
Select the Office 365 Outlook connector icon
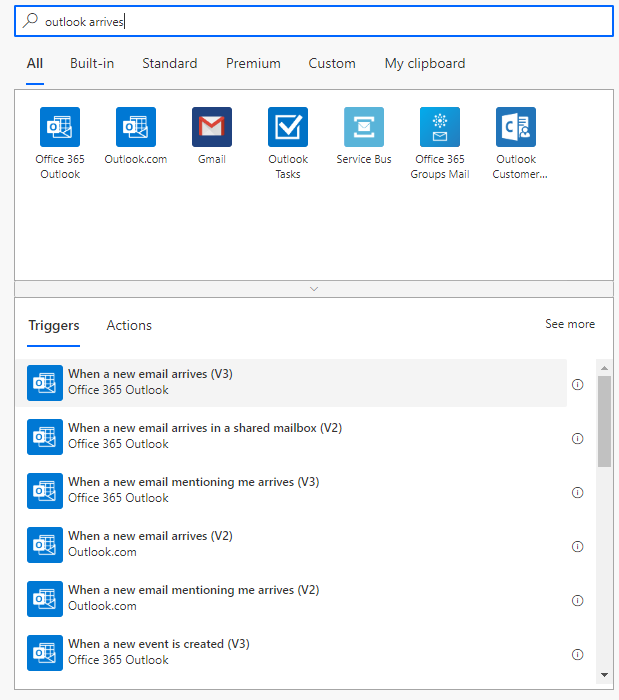(60, 127)
